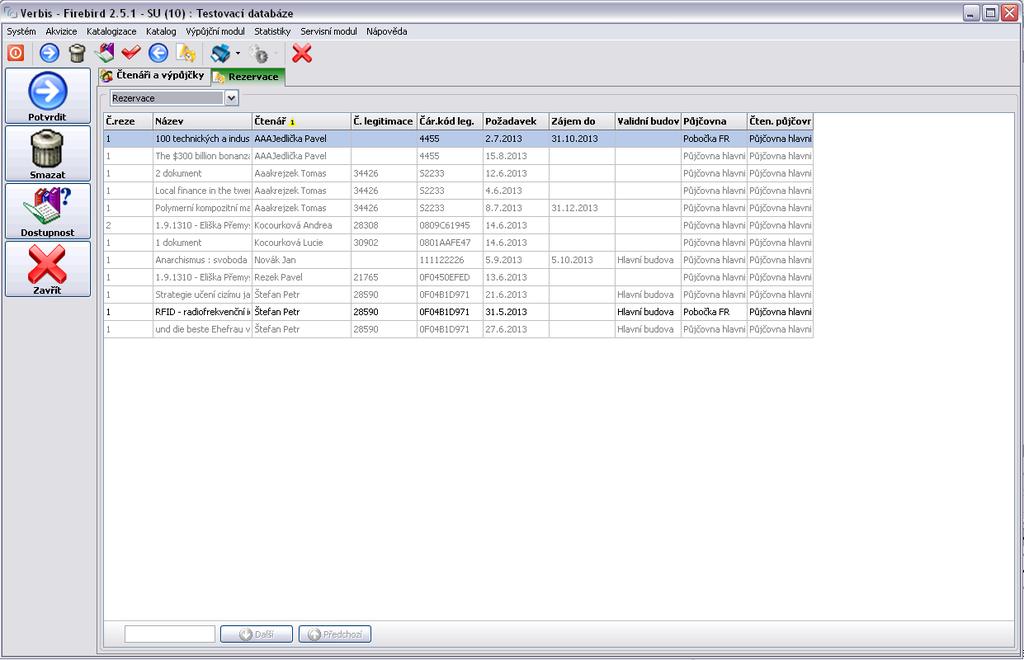Select 'Strategie učení cizímu ja' row
Screen dimensions: 1024x660
[458, 294]
